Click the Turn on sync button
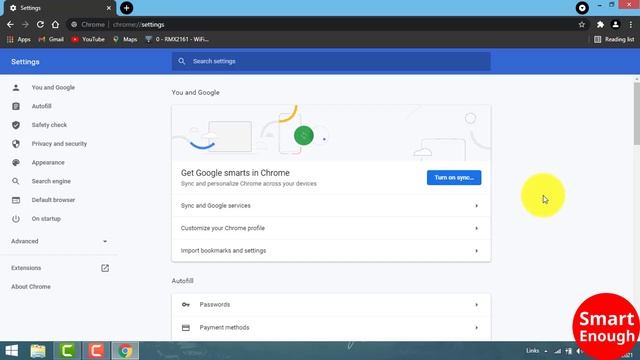Viewport: 640px width, 360px height. point(454,178)
